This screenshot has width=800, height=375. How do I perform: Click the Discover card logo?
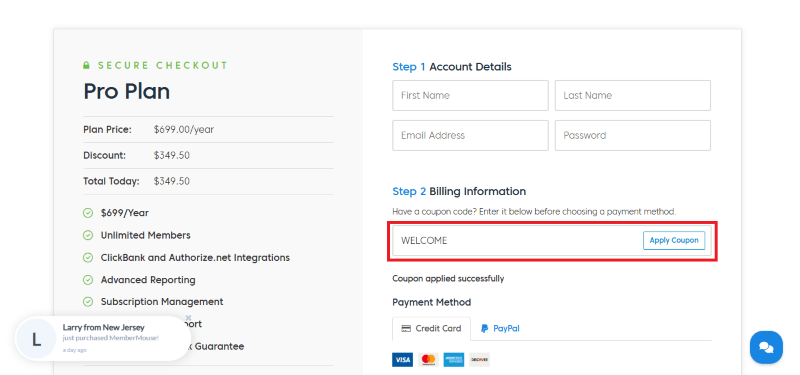[479, 360]
